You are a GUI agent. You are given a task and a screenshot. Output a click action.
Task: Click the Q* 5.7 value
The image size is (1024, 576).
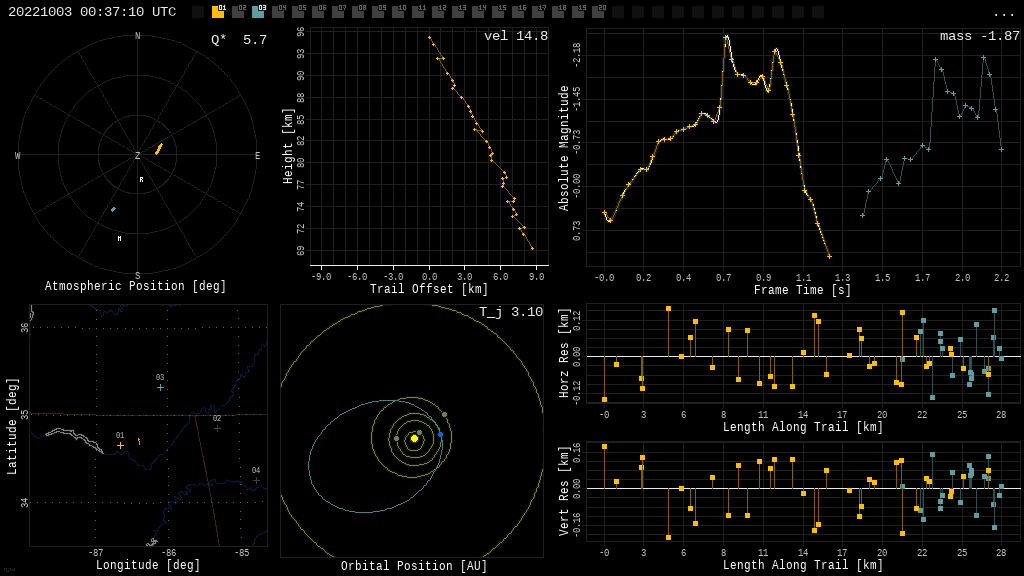pos(238,40)
